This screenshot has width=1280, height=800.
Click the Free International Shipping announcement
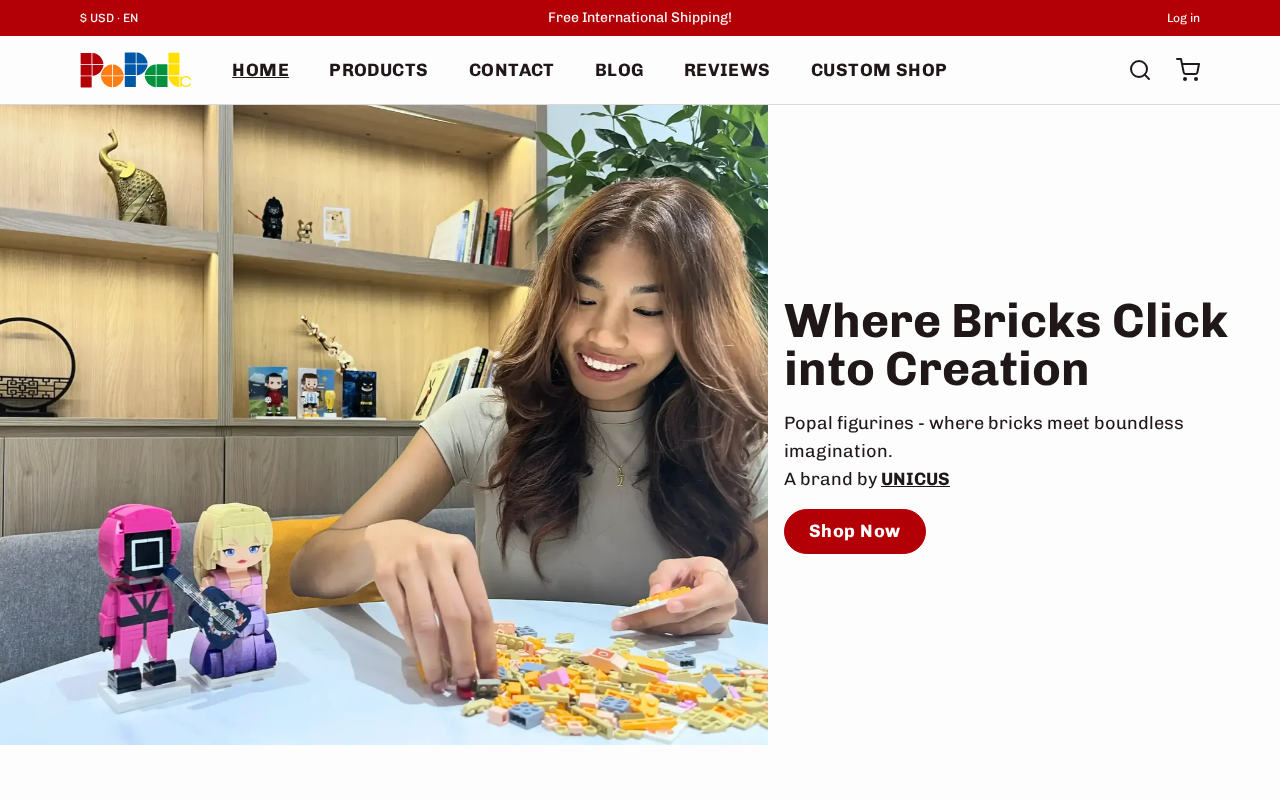640,18
